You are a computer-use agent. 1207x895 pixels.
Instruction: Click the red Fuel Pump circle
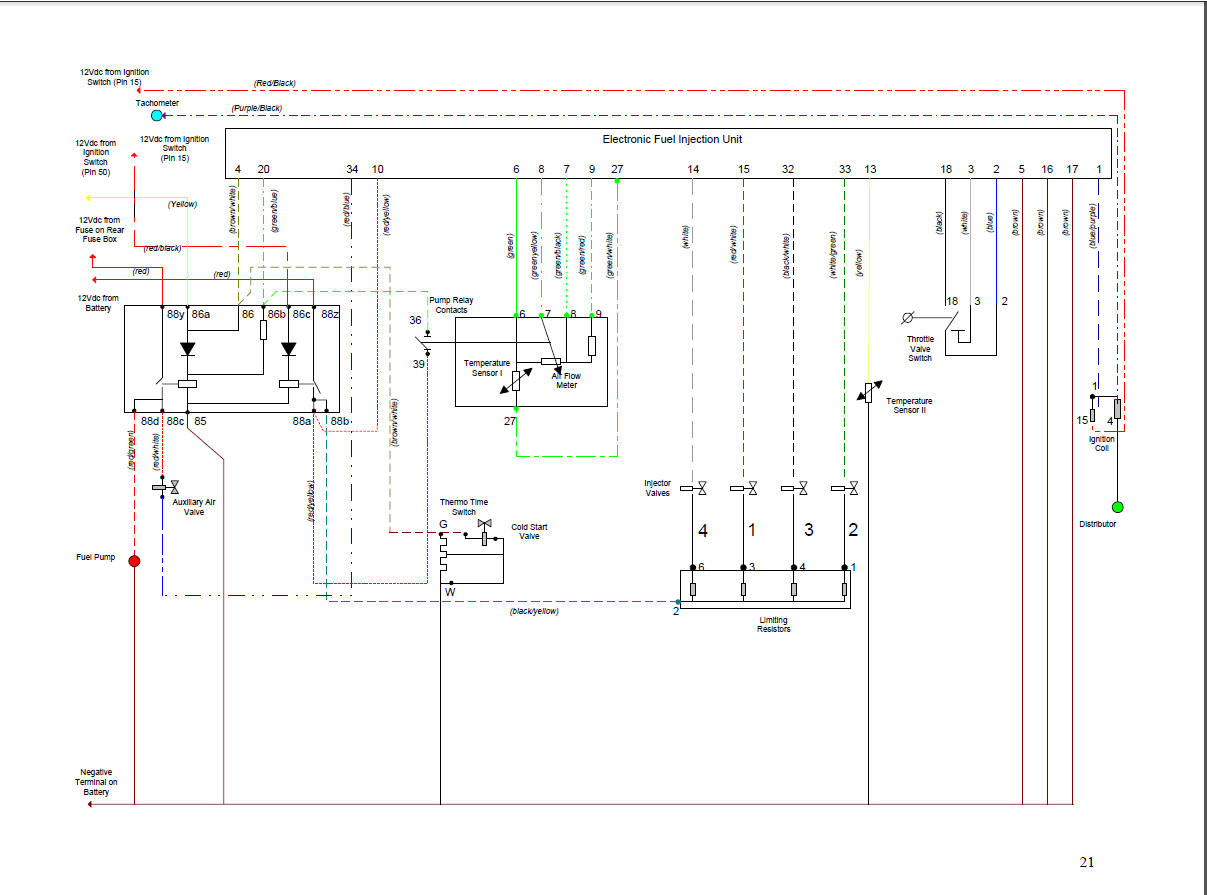point(135,561)
